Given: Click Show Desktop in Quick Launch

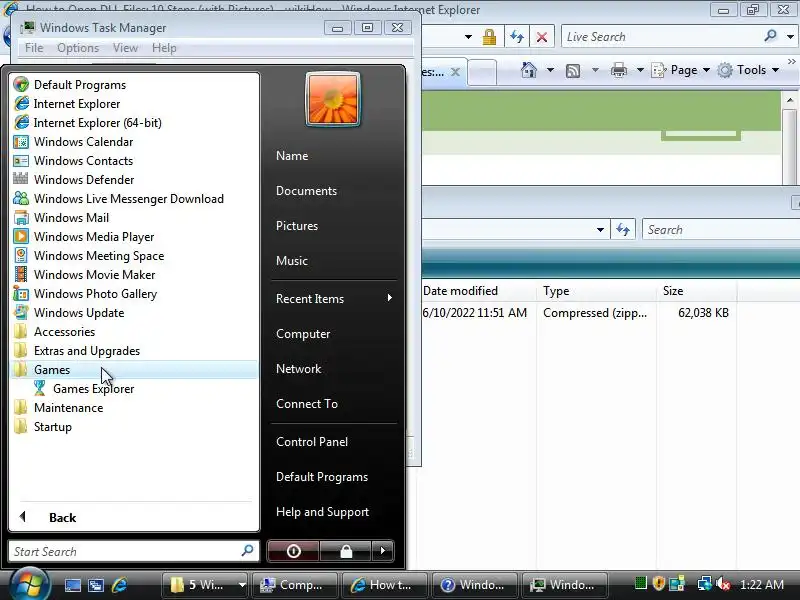Looking at the screenshot, I should tap(72, 585).
